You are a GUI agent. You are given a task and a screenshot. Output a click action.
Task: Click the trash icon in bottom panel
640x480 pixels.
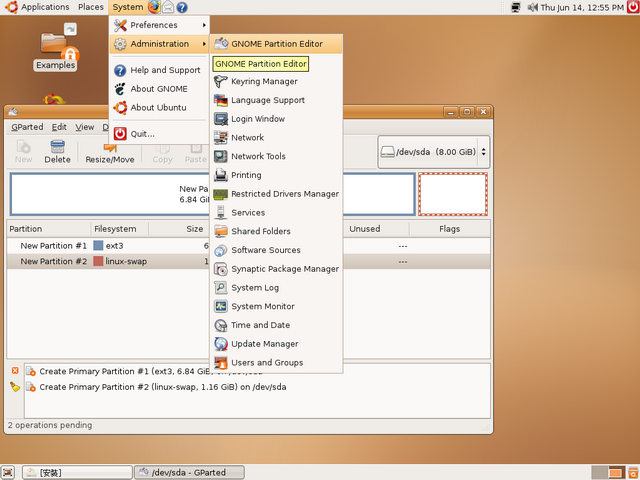[633, 473]
